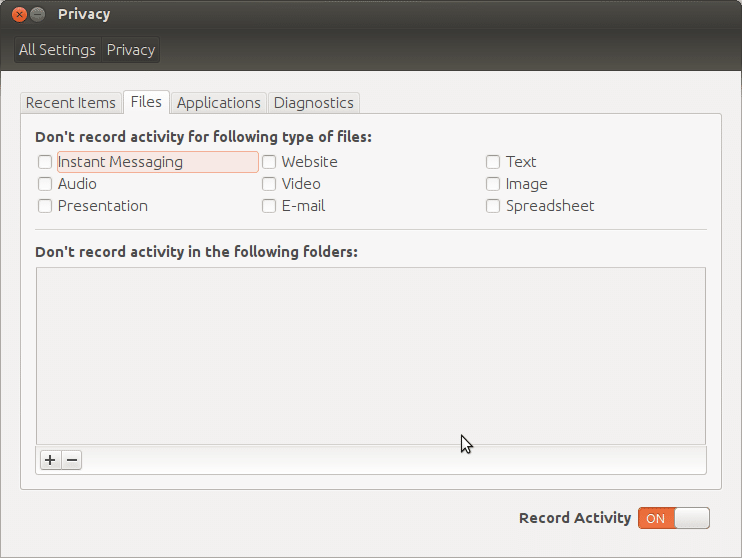Screen dimensions: 742x558
Task: Enable the Text file type checkbox
Action: (493, 162)
